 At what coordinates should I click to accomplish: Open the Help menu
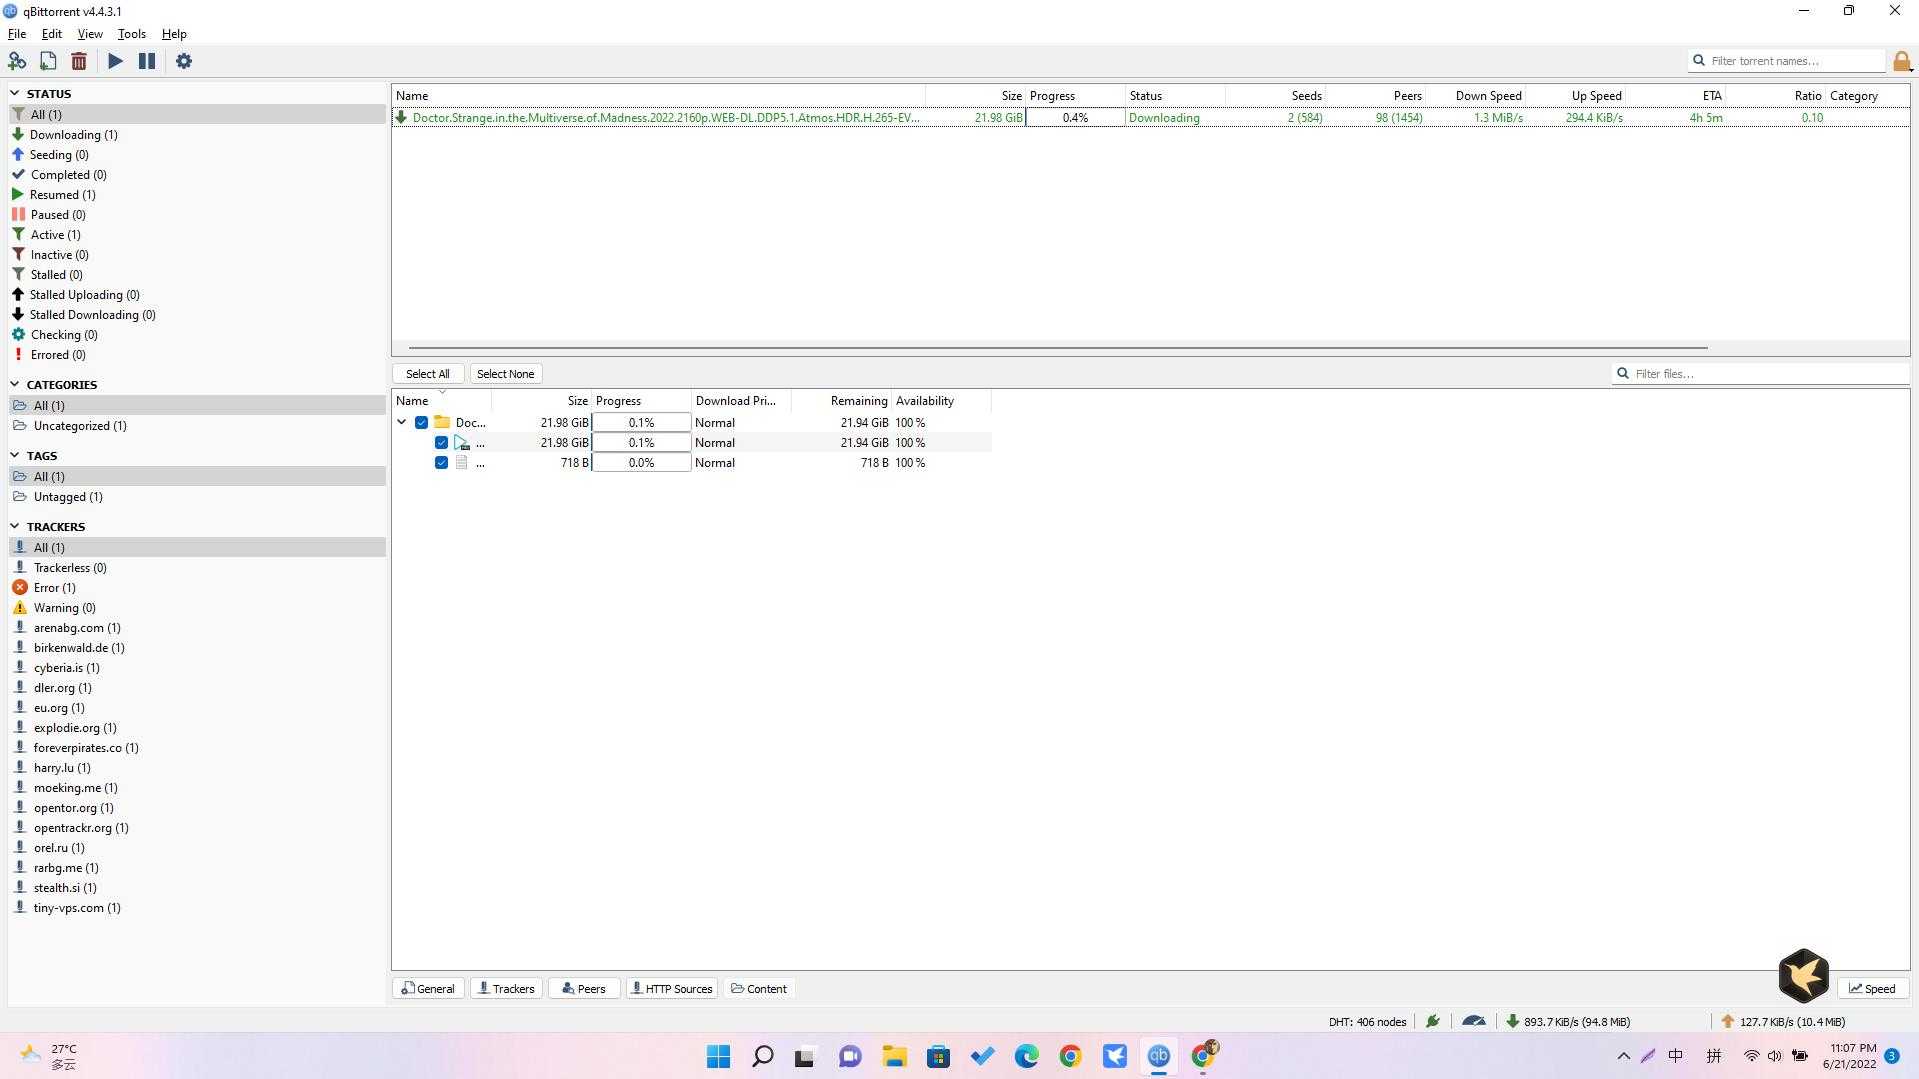(x=174, y=34)
